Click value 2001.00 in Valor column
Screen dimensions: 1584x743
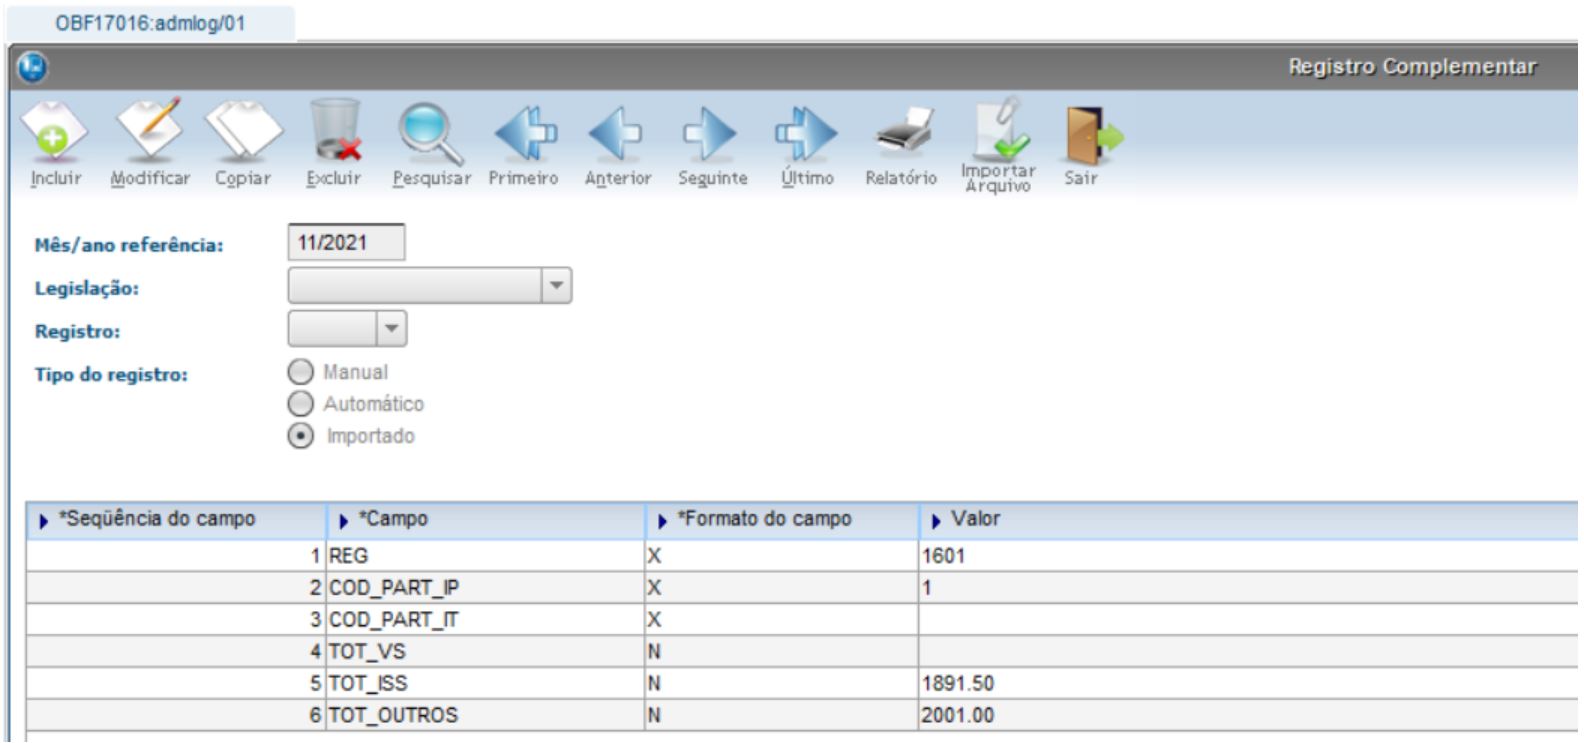click(1250, 716)
